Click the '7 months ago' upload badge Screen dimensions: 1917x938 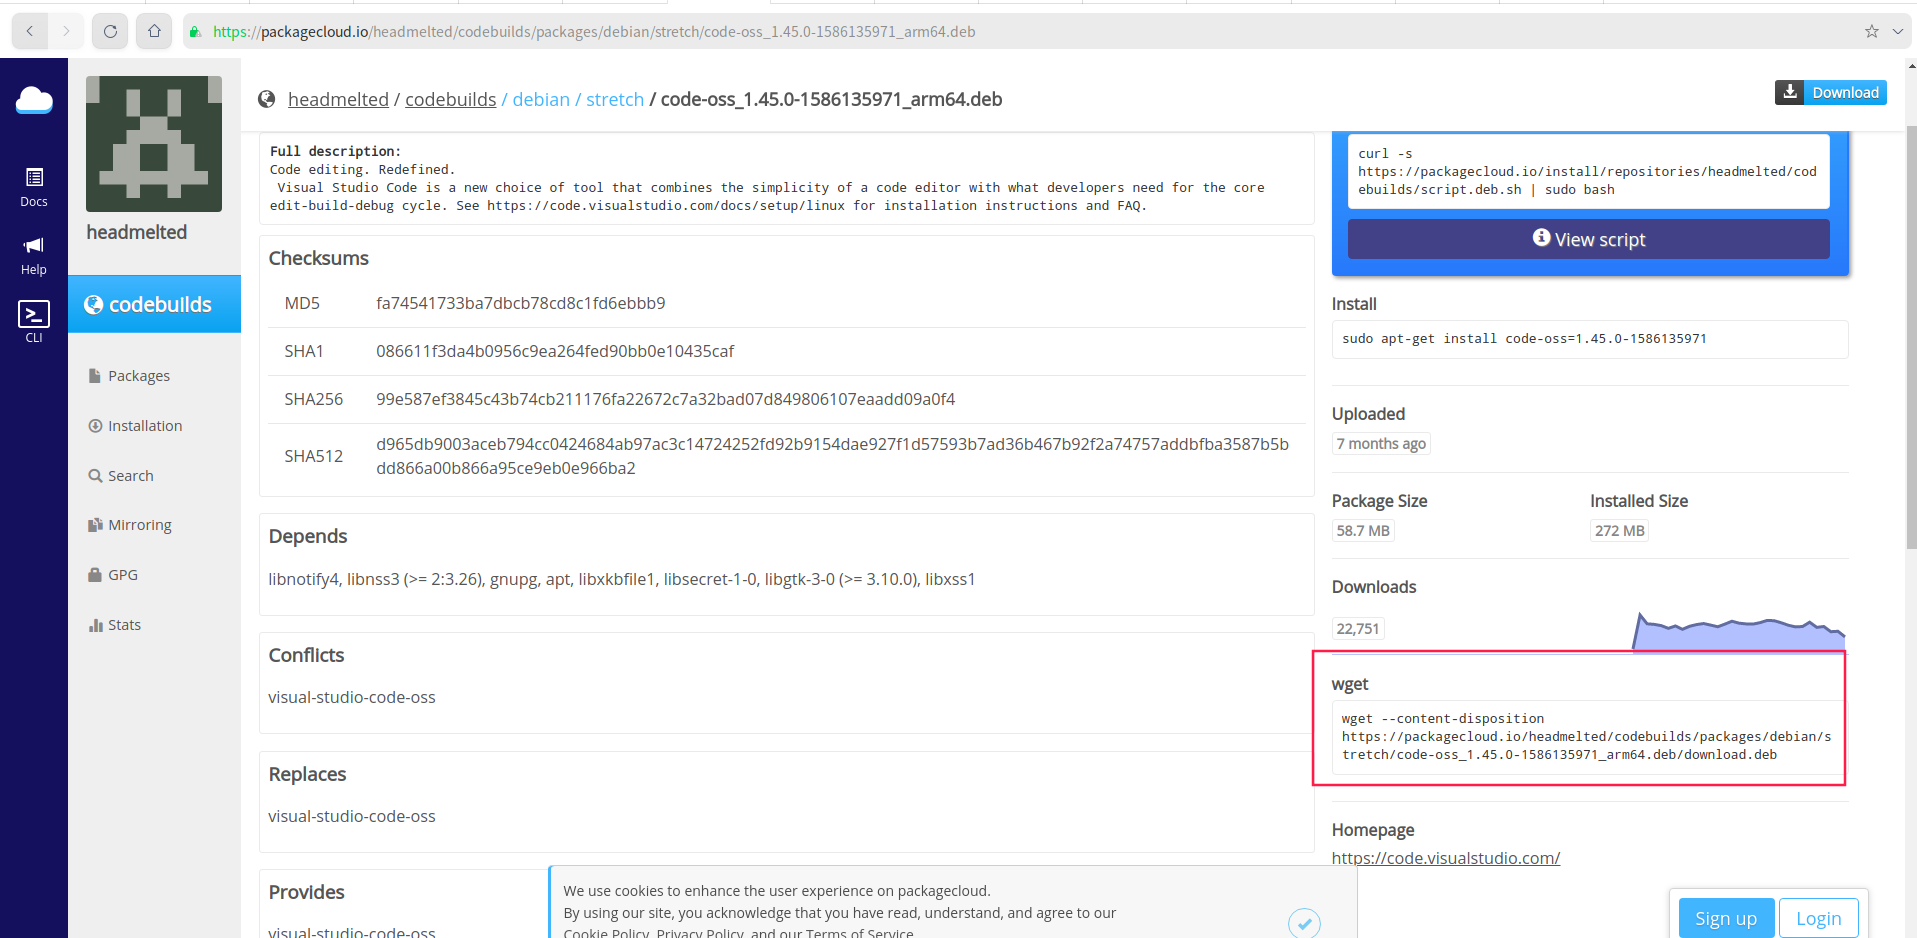tap(1381, 444)
